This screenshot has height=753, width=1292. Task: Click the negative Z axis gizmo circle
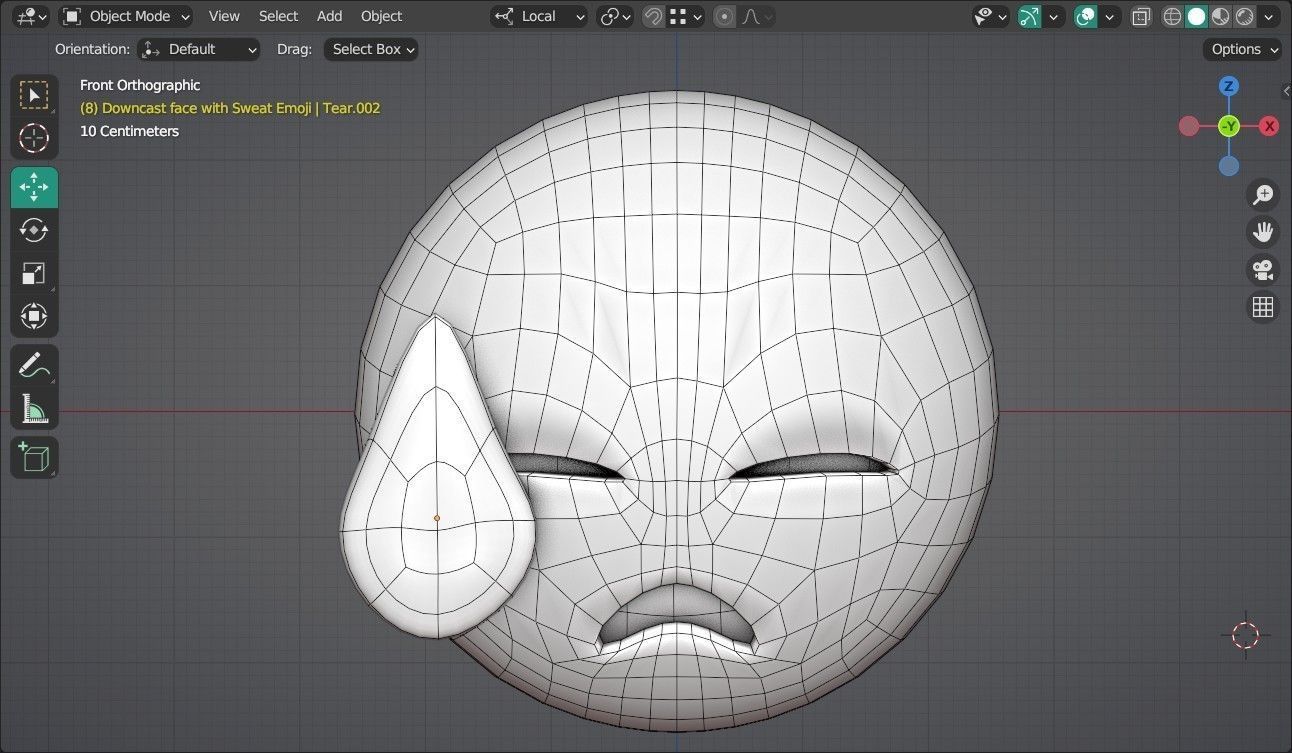(x=1229, y=166)
